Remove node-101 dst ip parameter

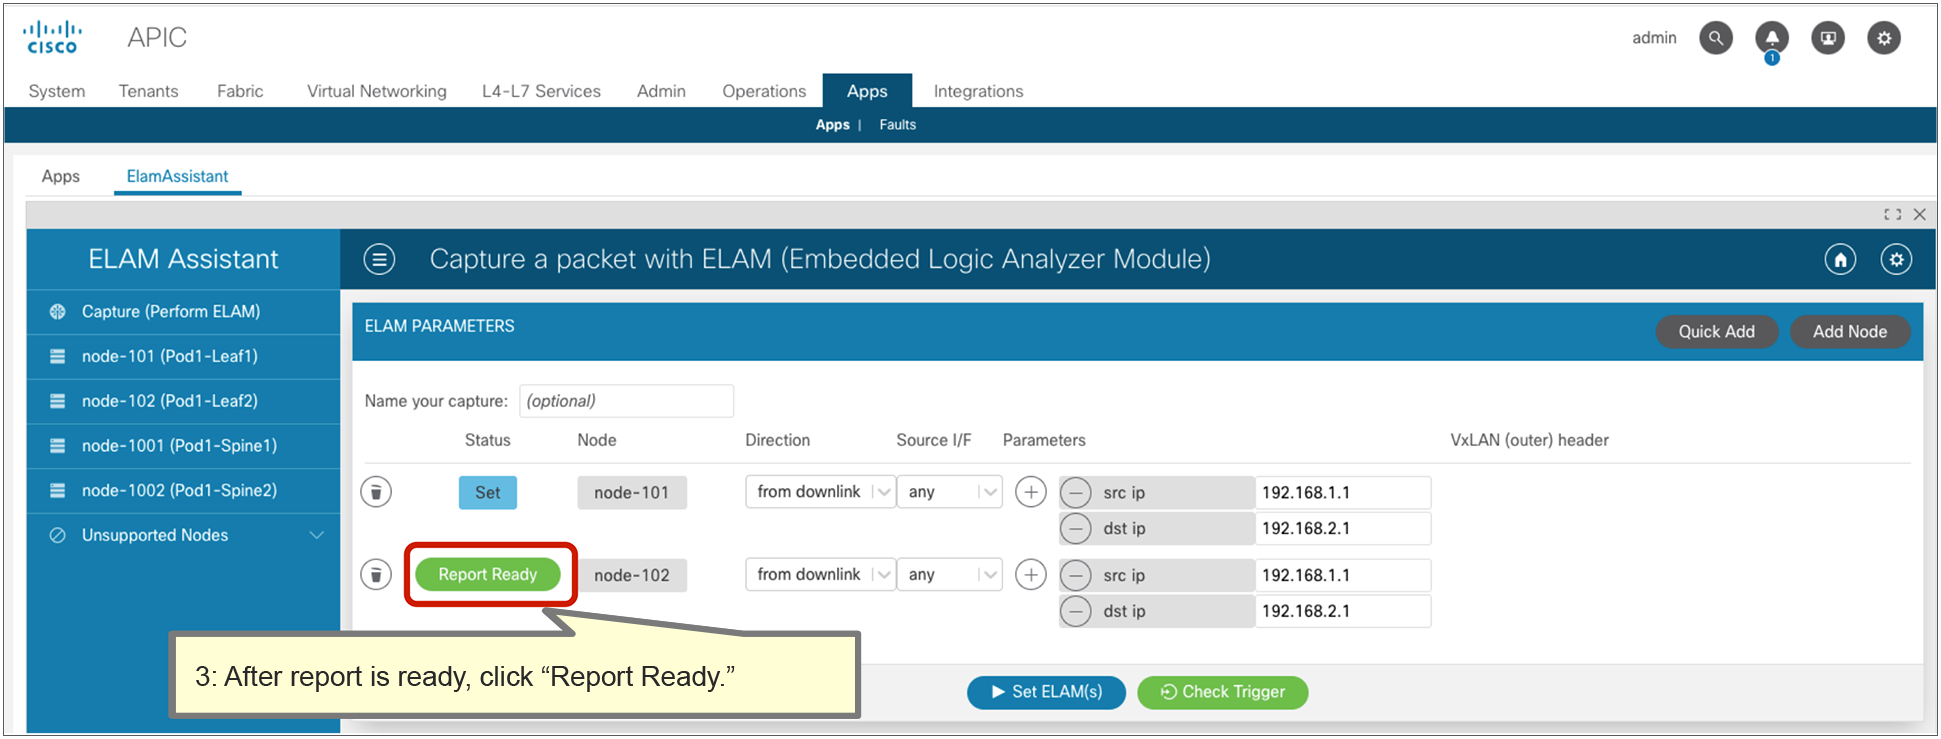(1075, 528)
